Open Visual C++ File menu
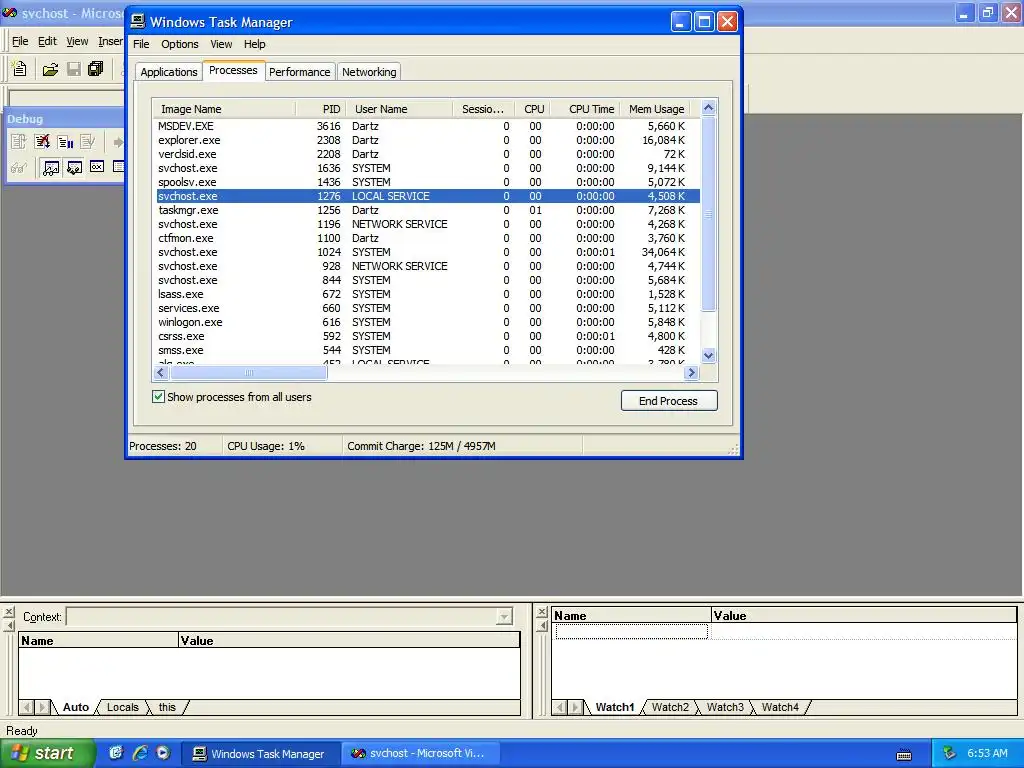 click(20, 41)
